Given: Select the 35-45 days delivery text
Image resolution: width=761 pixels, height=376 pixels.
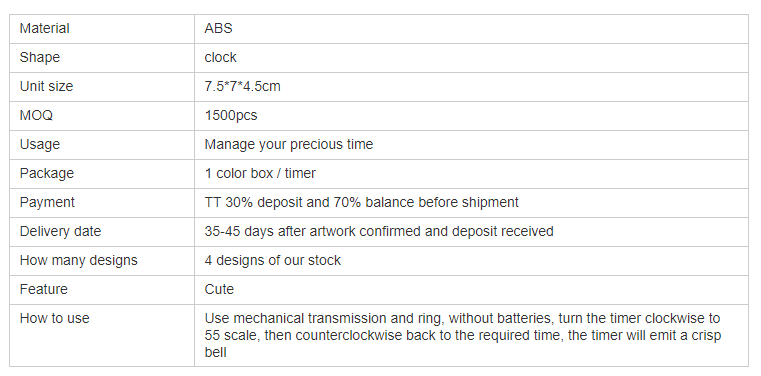Looking at the screenshot, I should click(x=379, y=231).
